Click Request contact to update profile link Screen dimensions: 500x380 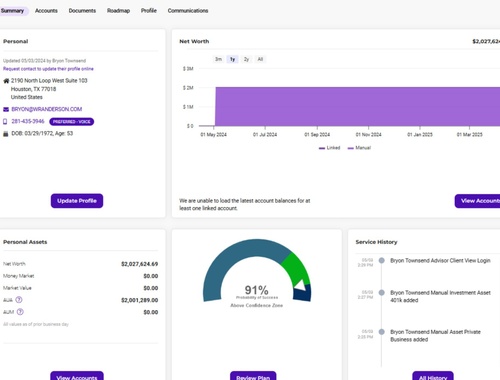click(x=48, y=69)
